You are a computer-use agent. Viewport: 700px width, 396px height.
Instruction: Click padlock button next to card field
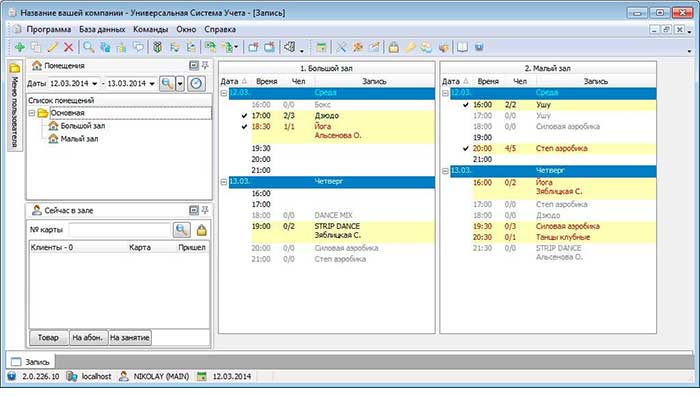coord(201,230)
